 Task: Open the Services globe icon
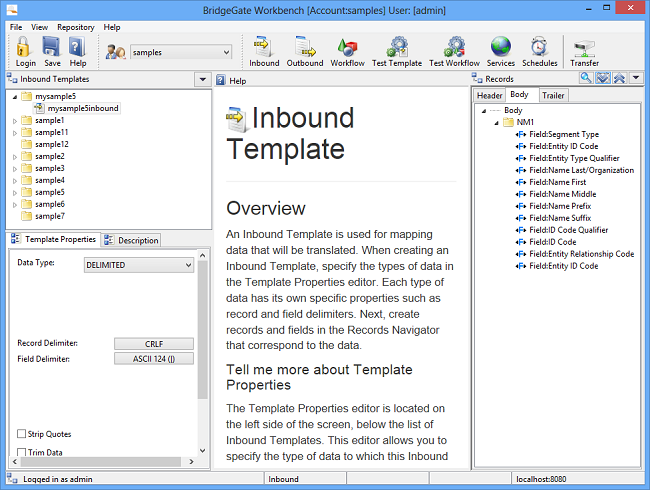(x=501, y=46)
